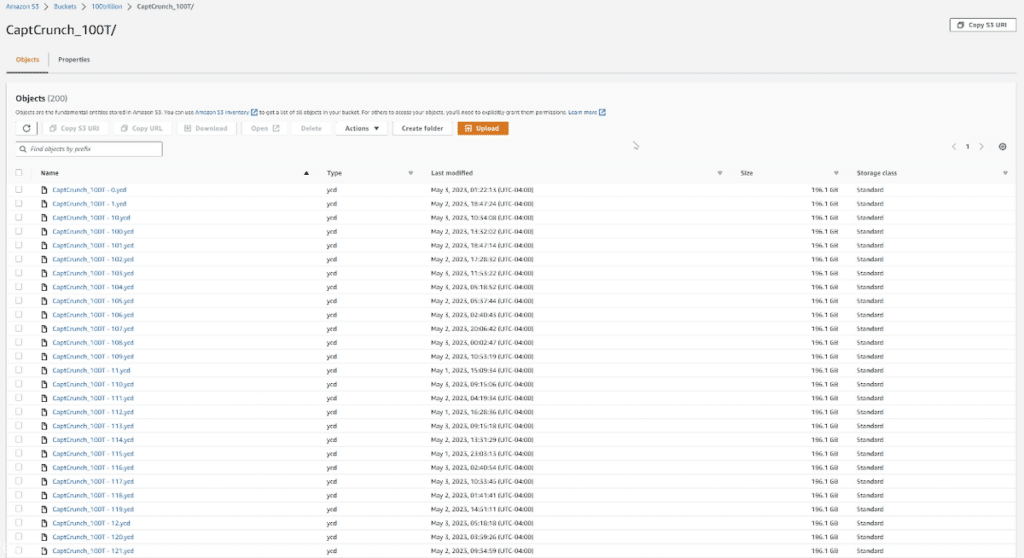Open CaptCrunch_100T - 116.ycd file link
1024x558 pixels.
(93, 467)
